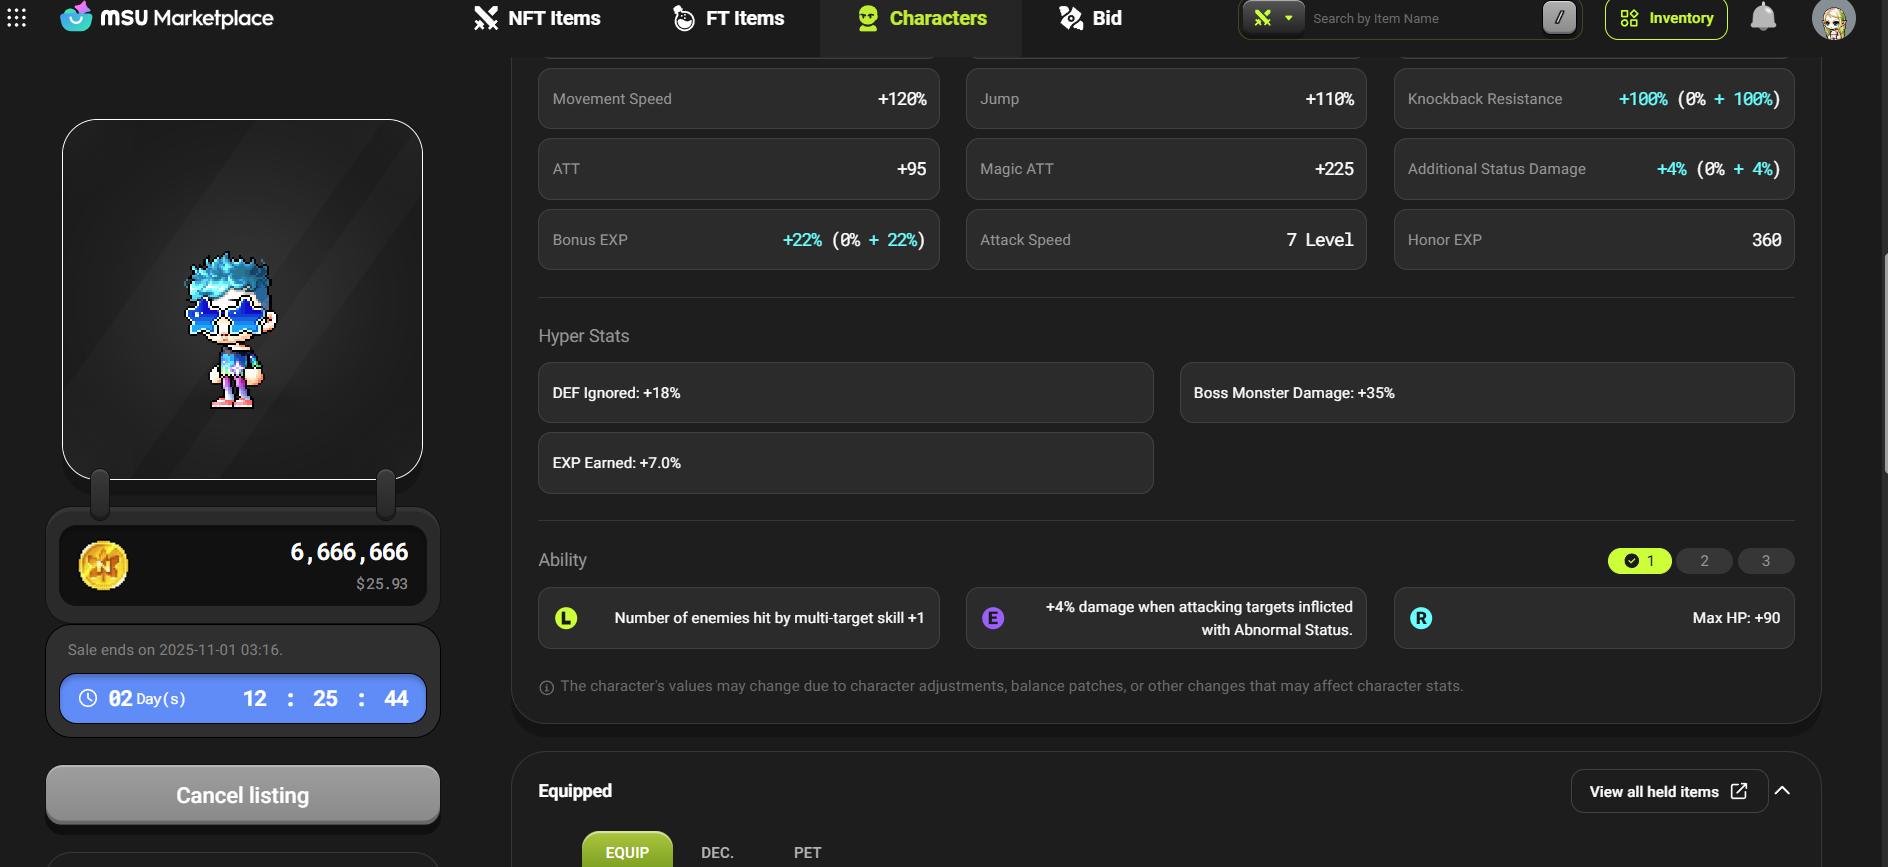The height and width of the screenshot is (867, 1888).
Task: Go to the FT Items tab
Action: pos(728,18)
